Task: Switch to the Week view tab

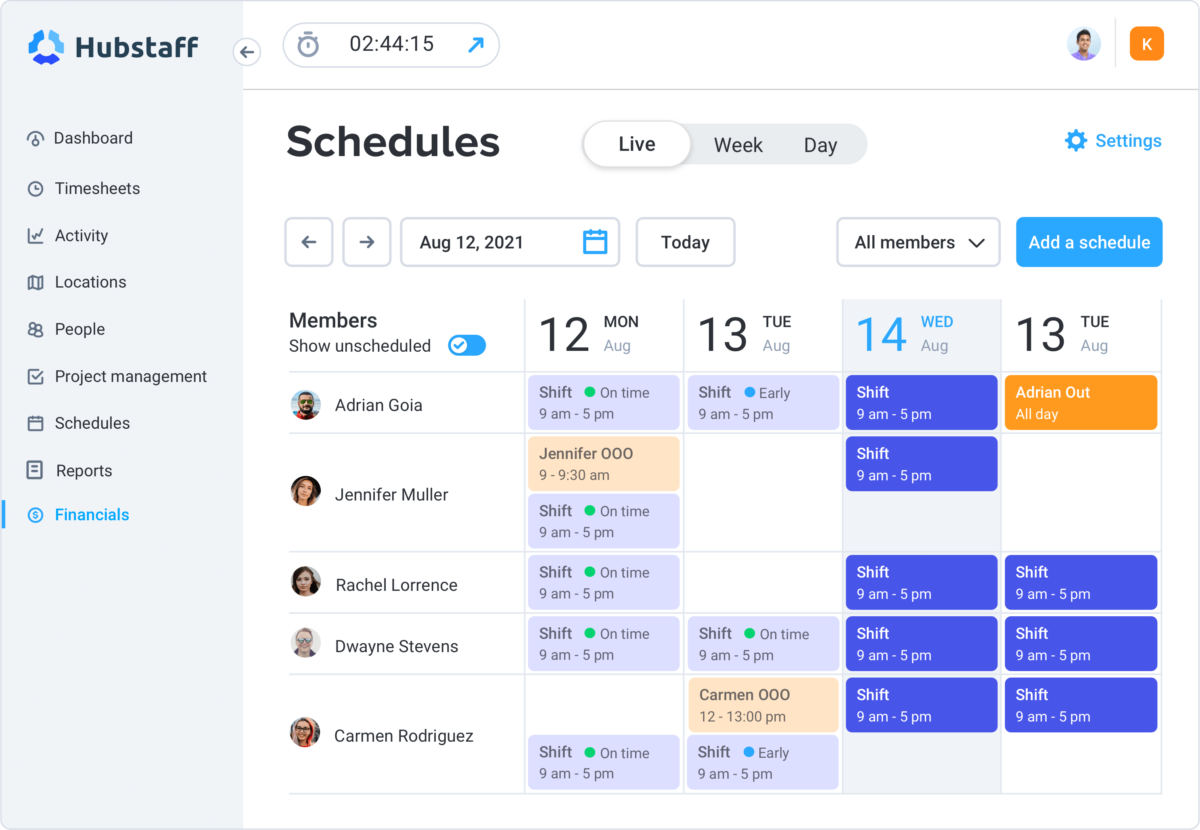Action: [x=738, y=144]
